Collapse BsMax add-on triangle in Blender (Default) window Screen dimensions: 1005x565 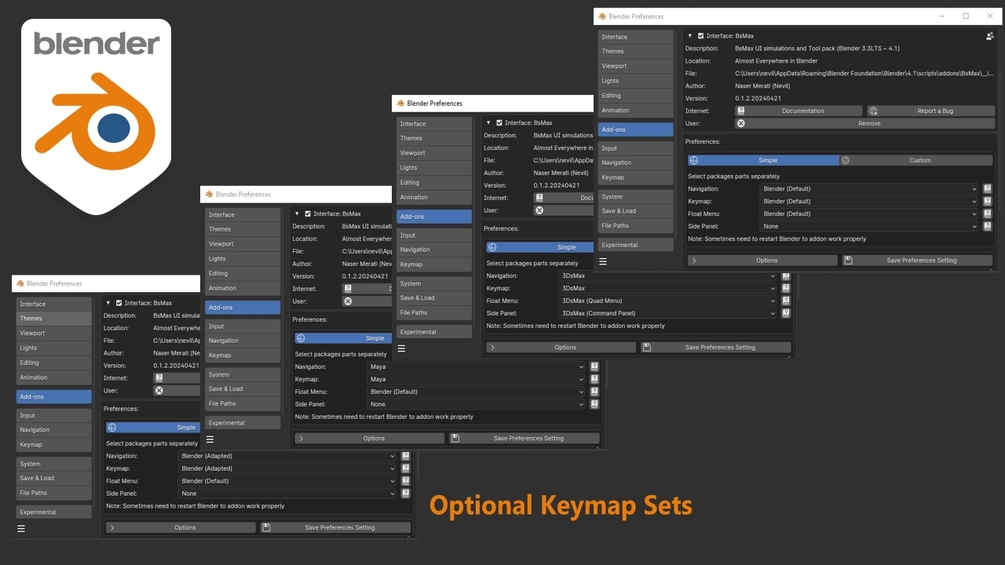click(690, 36)
